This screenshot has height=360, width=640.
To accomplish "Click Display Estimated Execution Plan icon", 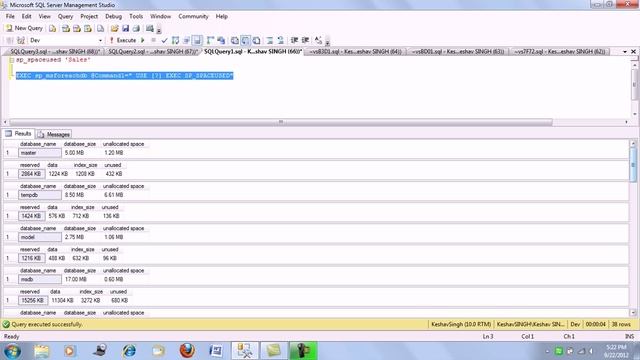I will (x=176, y=40).
